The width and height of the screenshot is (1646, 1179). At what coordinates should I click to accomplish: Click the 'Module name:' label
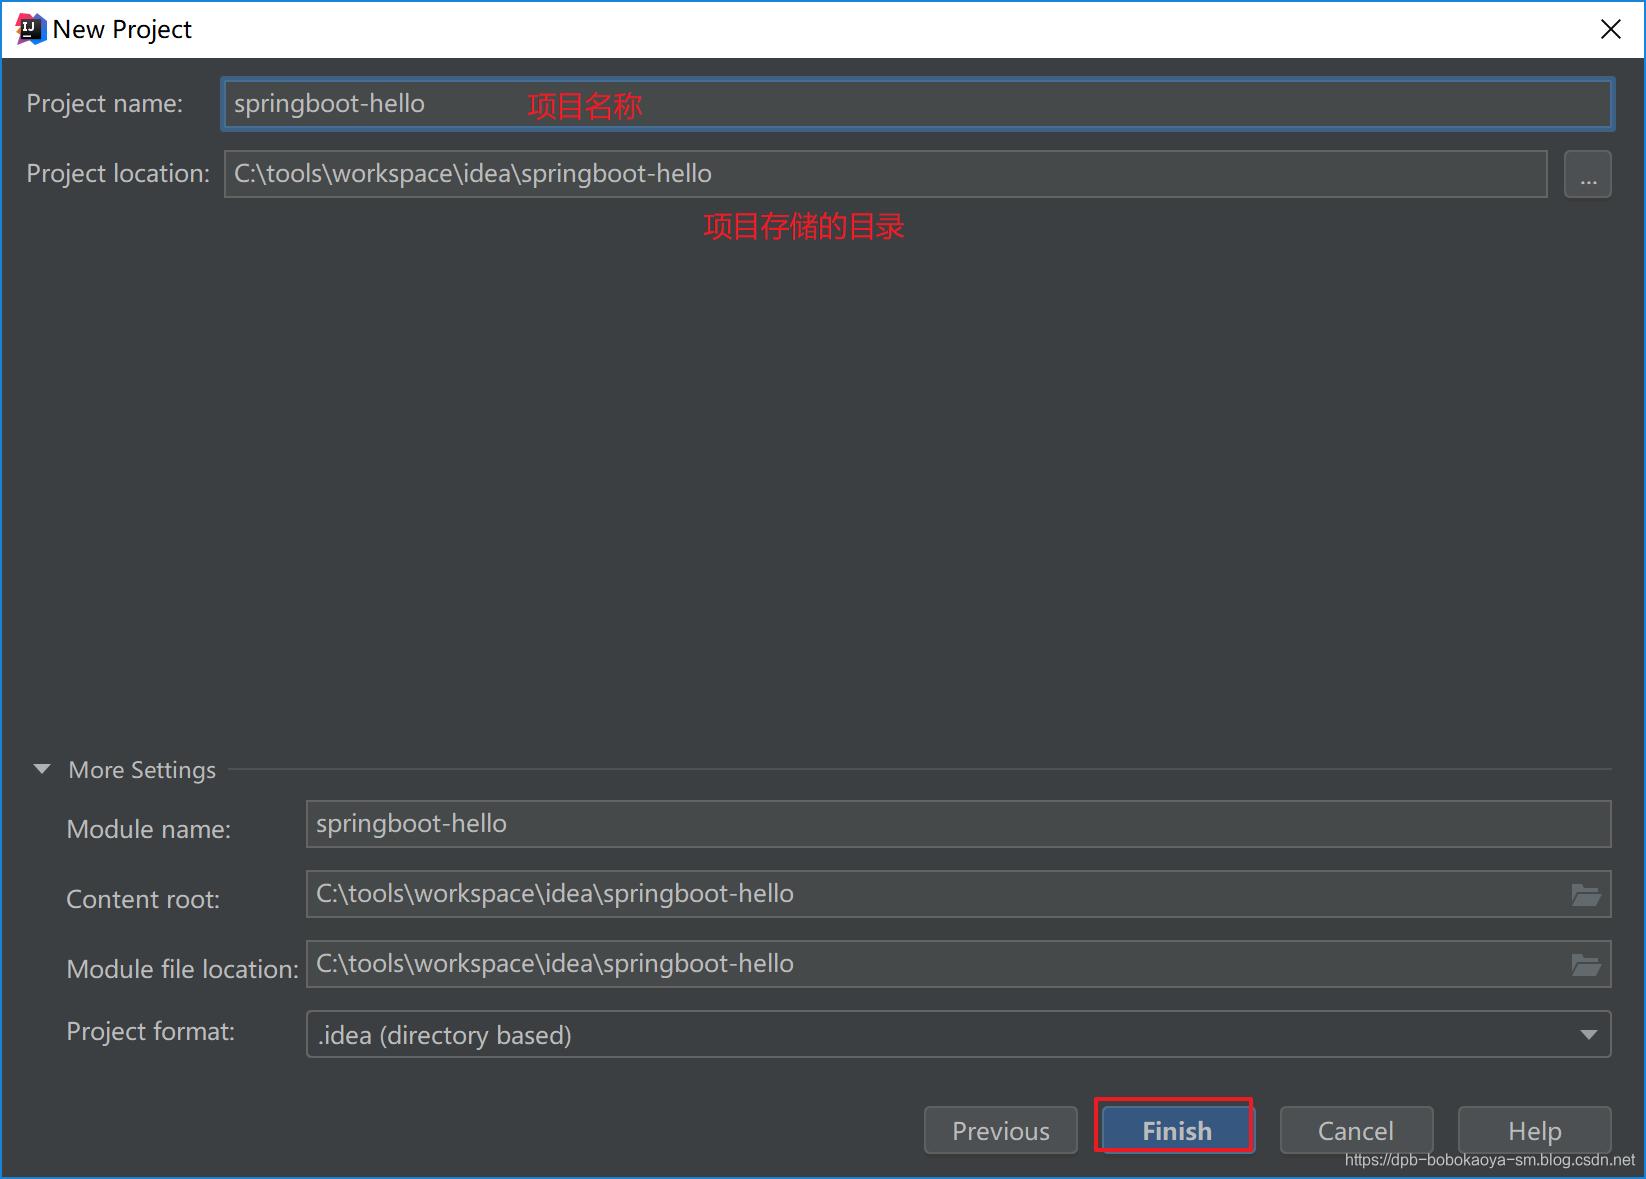point(149,830)
